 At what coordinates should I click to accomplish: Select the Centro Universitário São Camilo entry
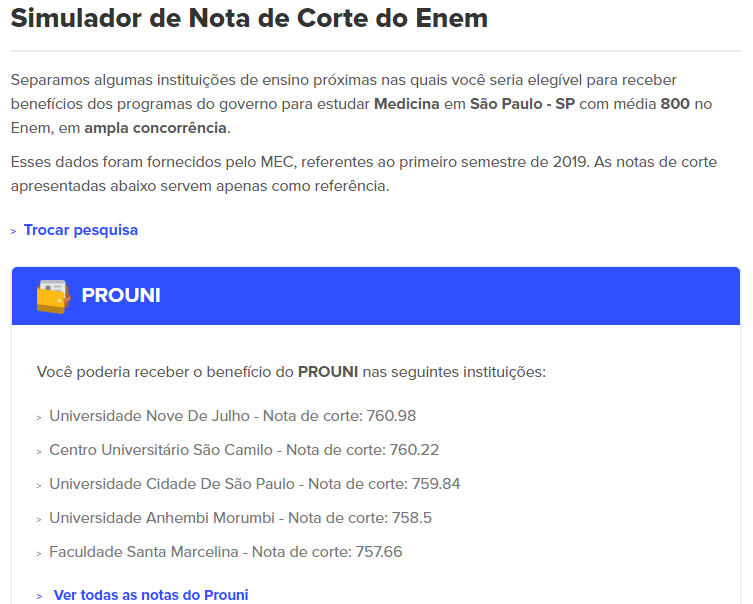coord(244,450)
